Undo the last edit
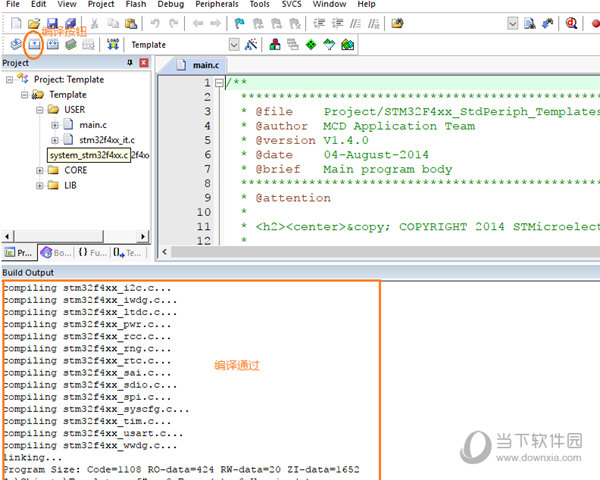 tap(155, 23)
